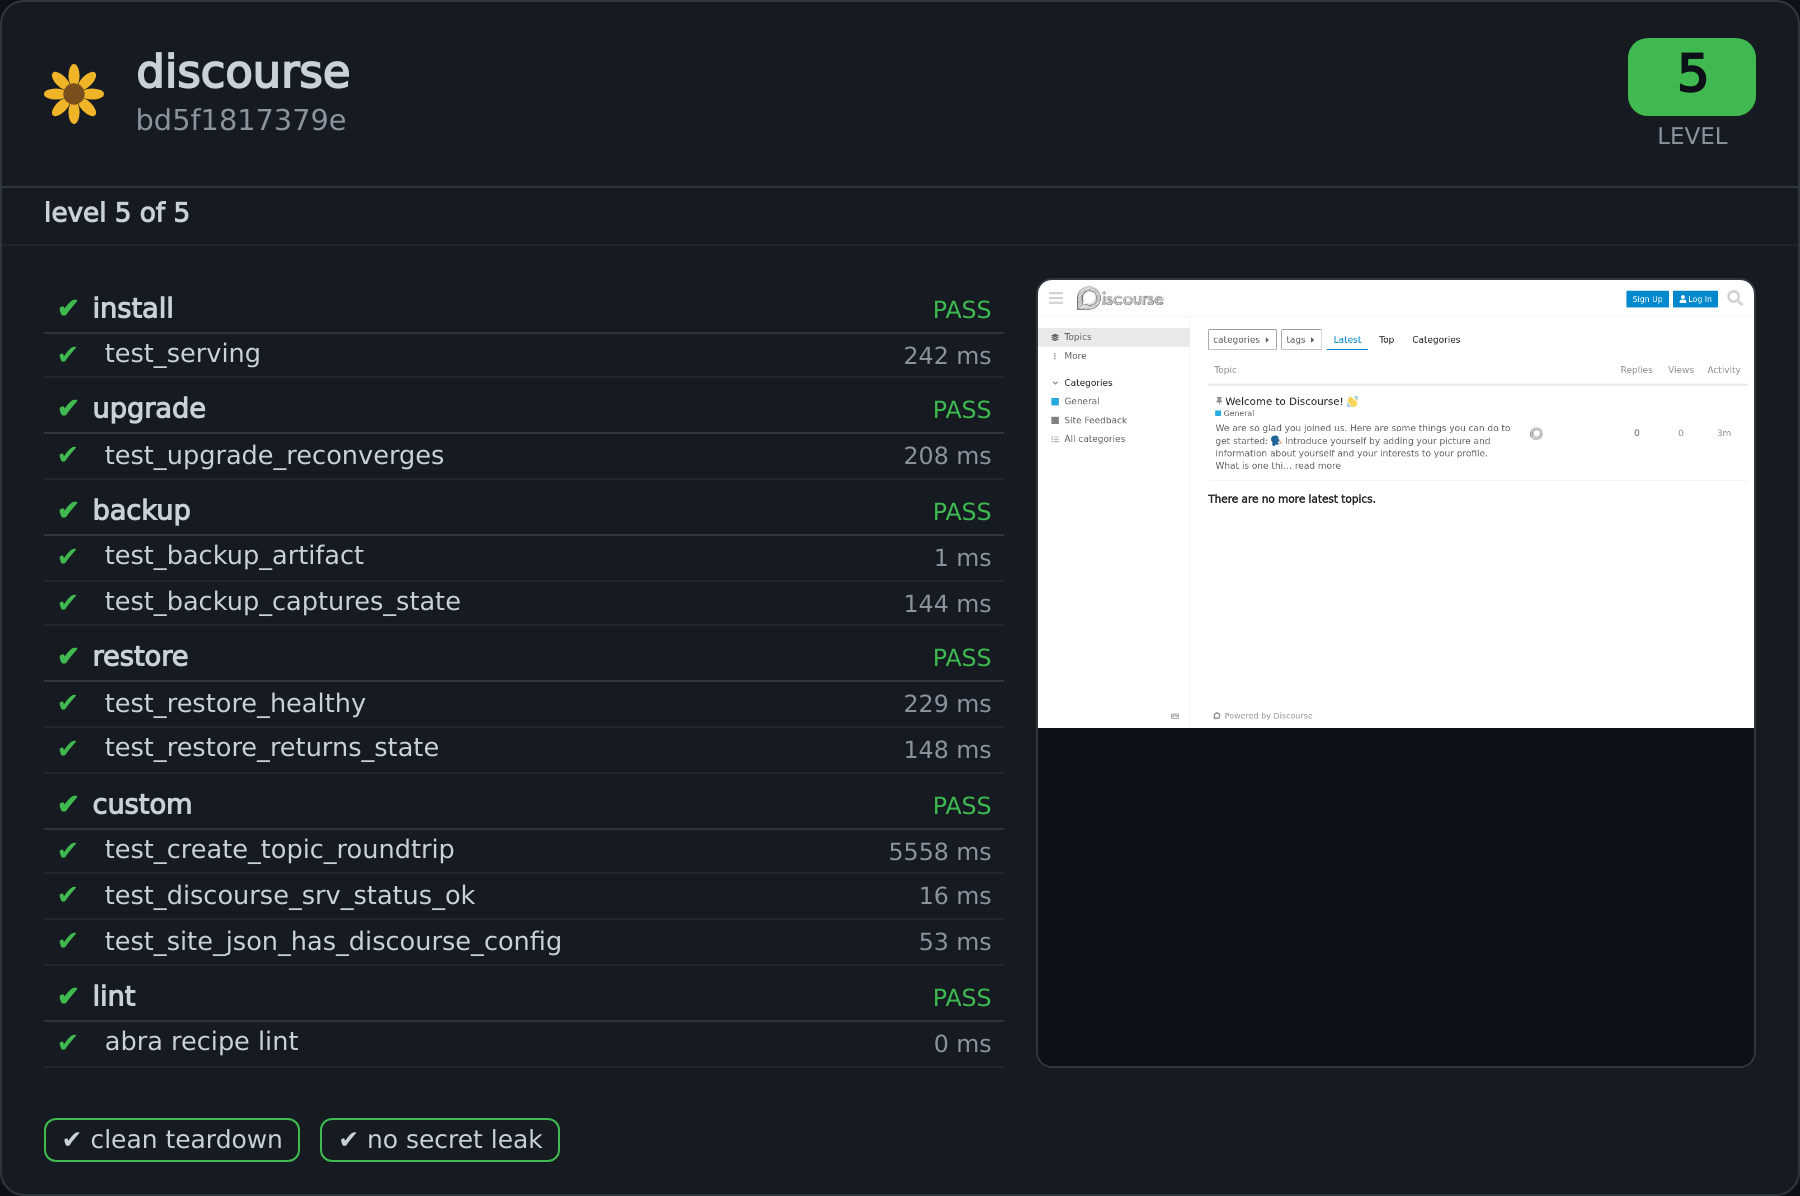Open the Welcome to Discourse! topic
Image resolution: width=1800 pixels, height=1196 pixels.
point(1284,401)
